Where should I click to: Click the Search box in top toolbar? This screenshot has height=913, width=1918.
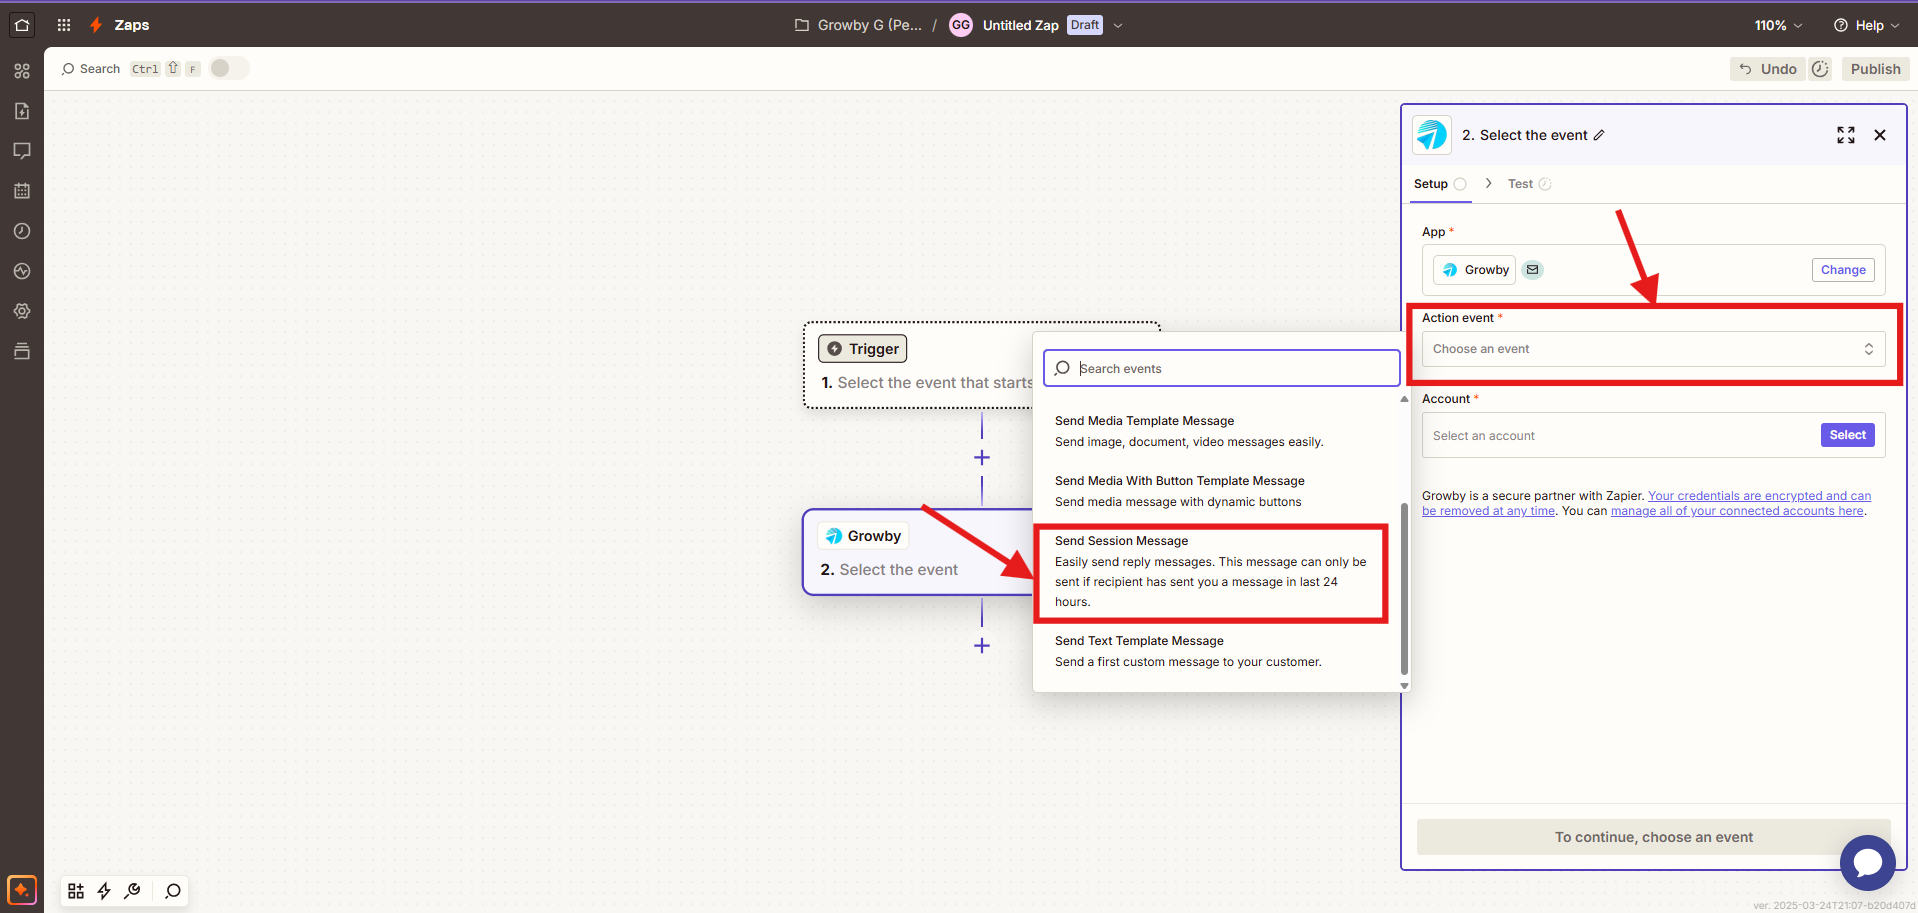point(130,69)
